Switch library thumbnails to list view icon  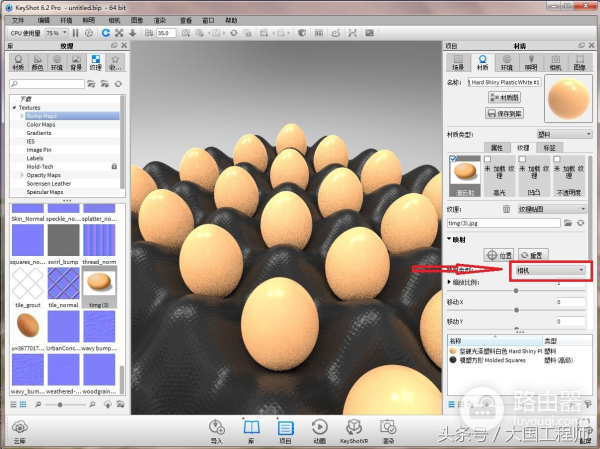coord(13,404)
